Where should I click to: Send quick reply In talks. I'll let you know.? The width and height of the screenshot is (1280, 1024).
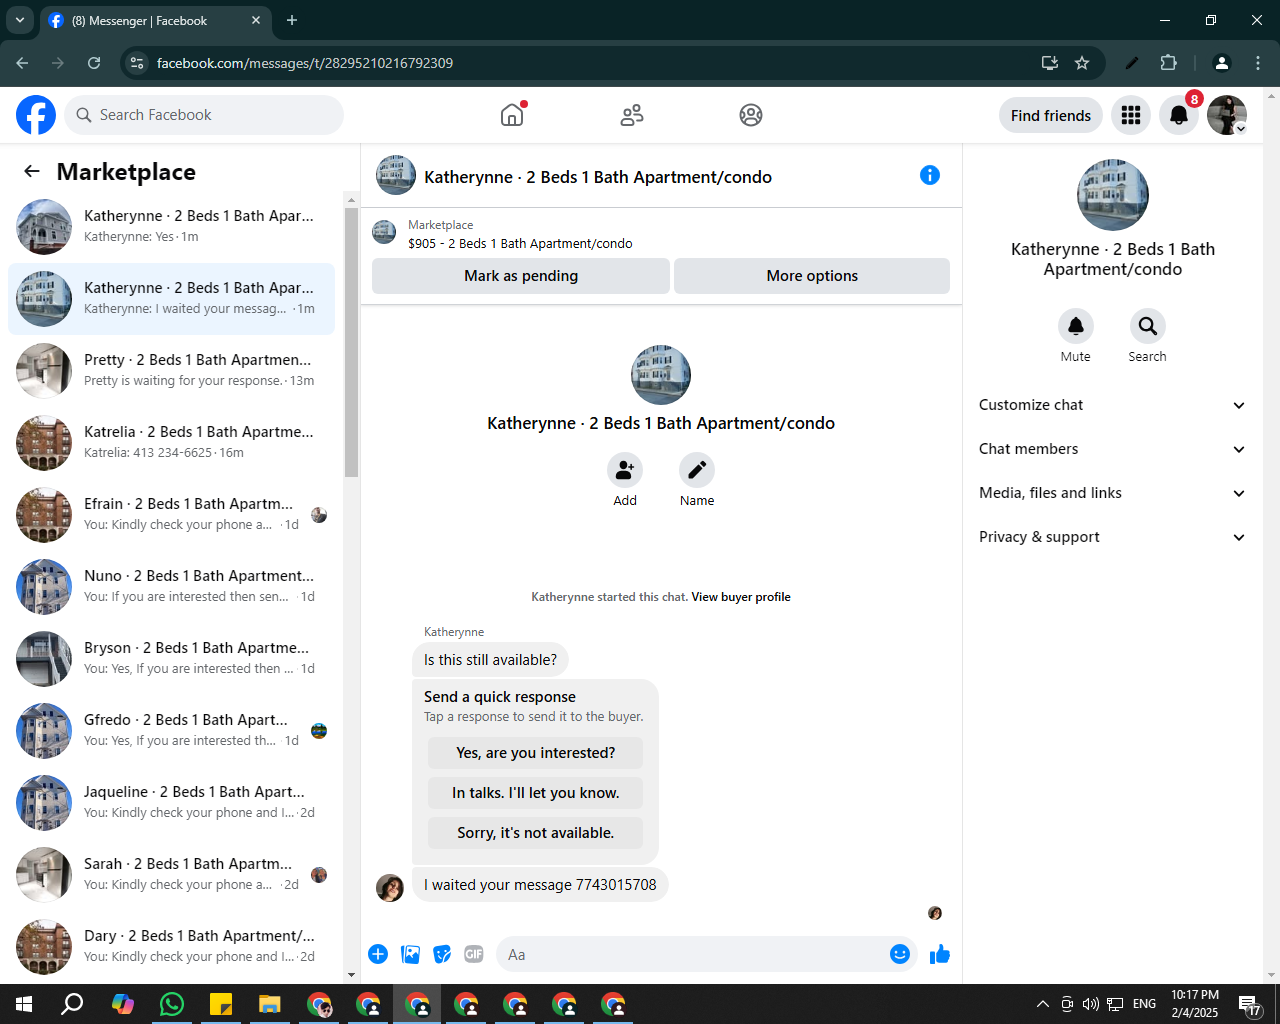click(x=536, y=793)
